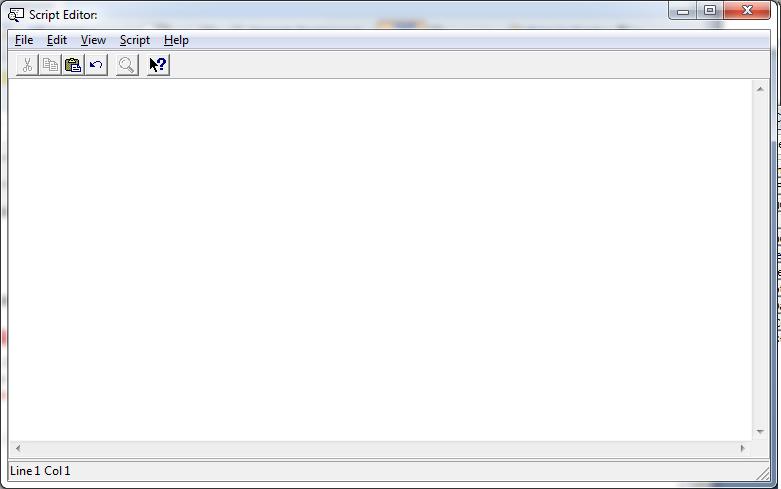Click the vertical scrollbar down arrow

click(x=760, y=431)
